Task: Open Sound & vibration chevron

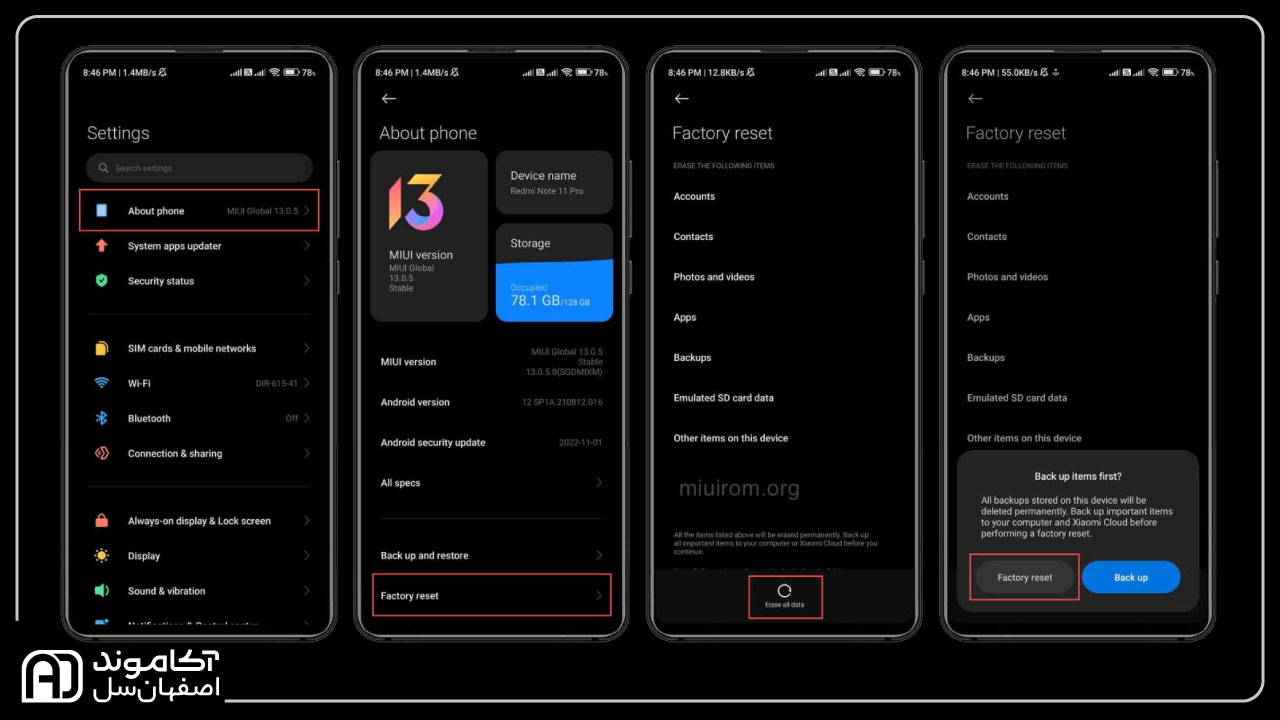Action: (307, 591)
